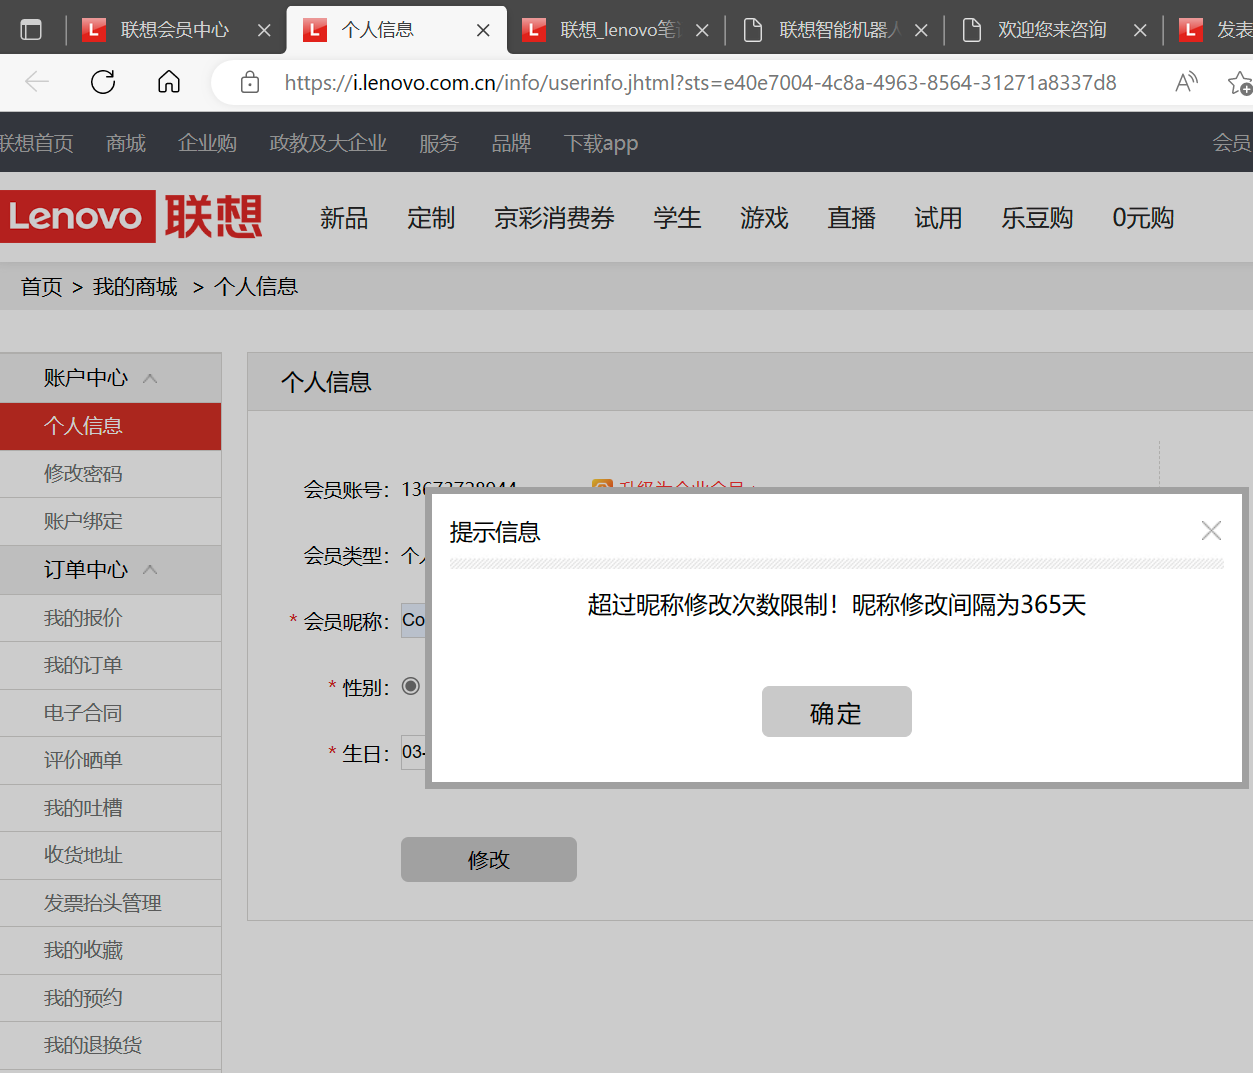The image size is (1253, 1073).
Task: Select 评价晒单 in sidebar
Action: pyautogui.click(x=110, y=760)
